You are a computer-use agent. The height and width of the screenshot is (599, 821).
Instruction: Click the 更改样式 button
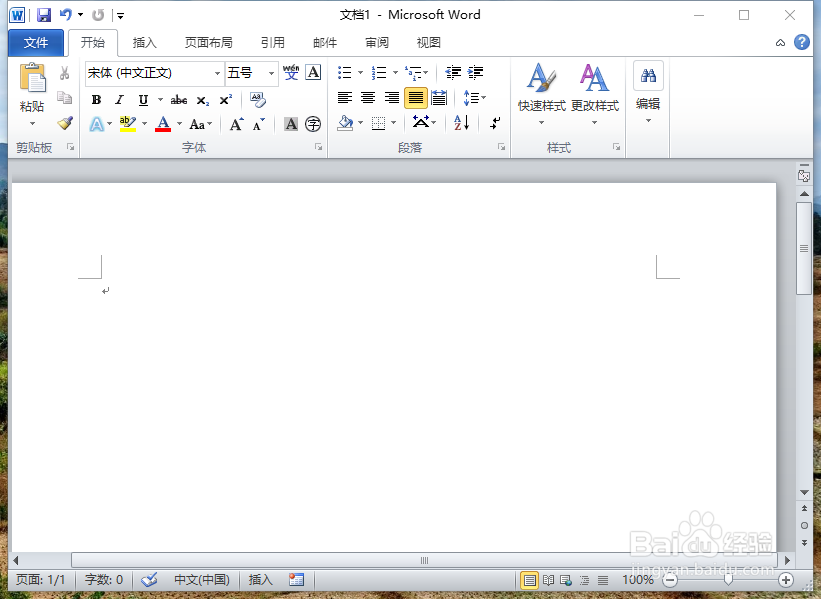coord(594,90)
